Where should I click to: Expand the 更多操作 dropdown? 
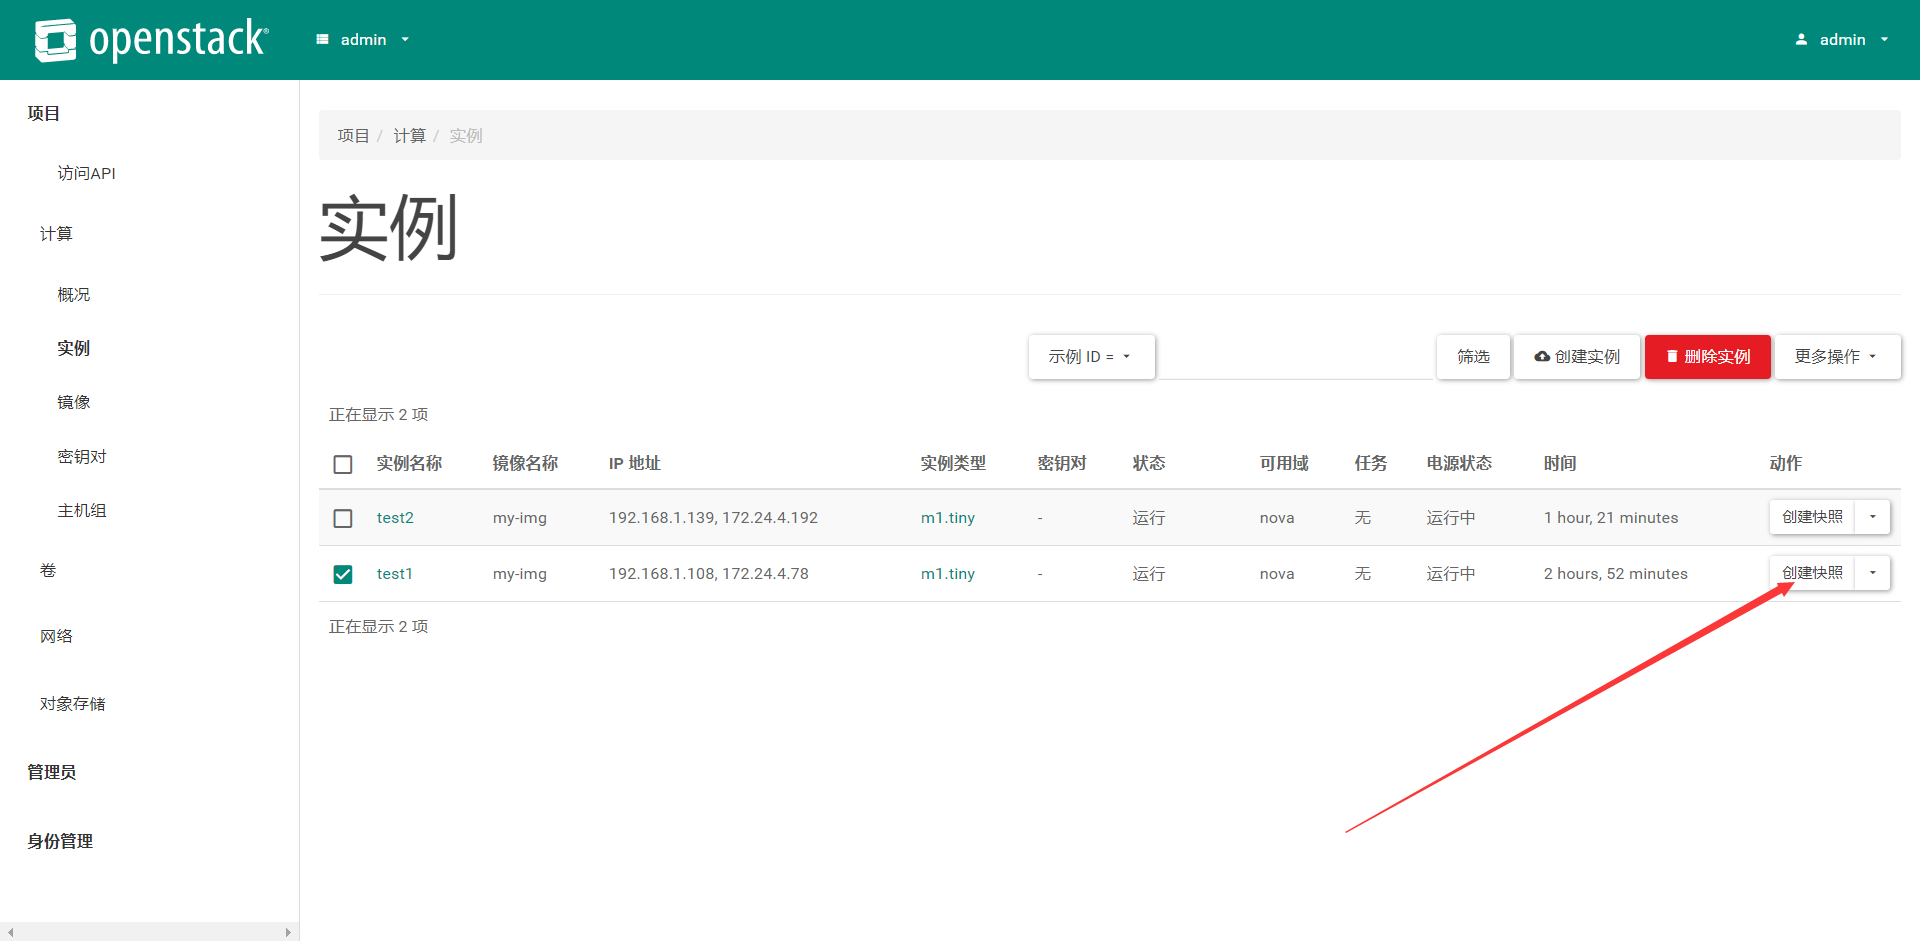1837,357
